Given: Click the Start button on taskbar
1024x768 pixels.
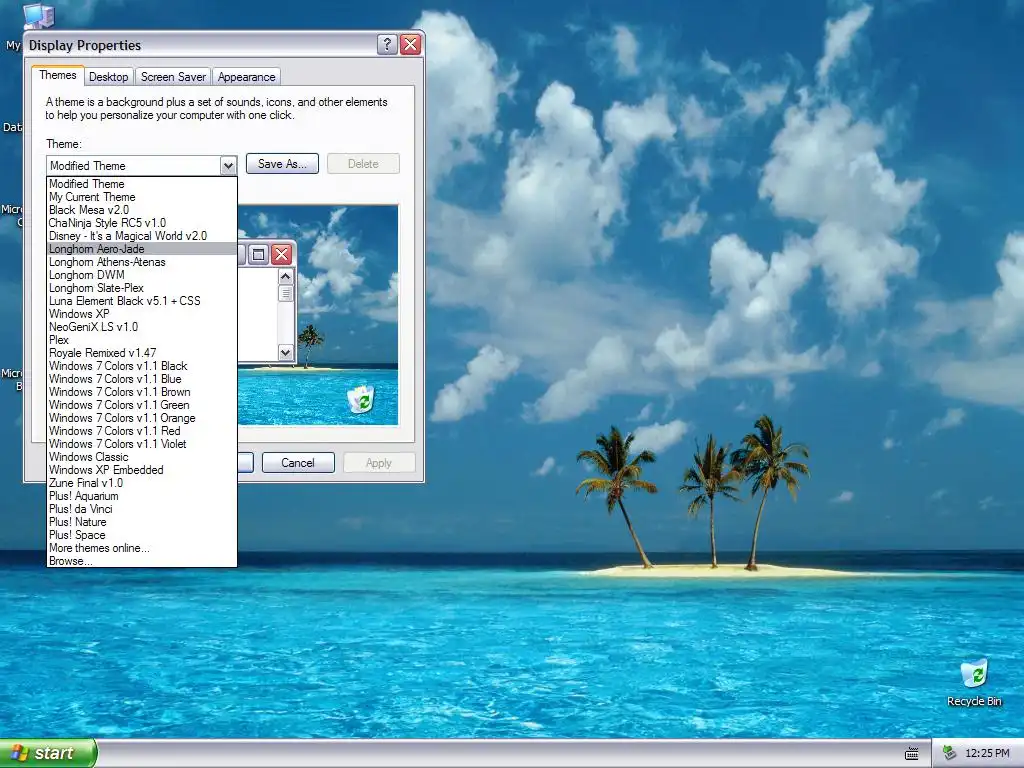Looking at the screenshot, I should coord(48,753).
